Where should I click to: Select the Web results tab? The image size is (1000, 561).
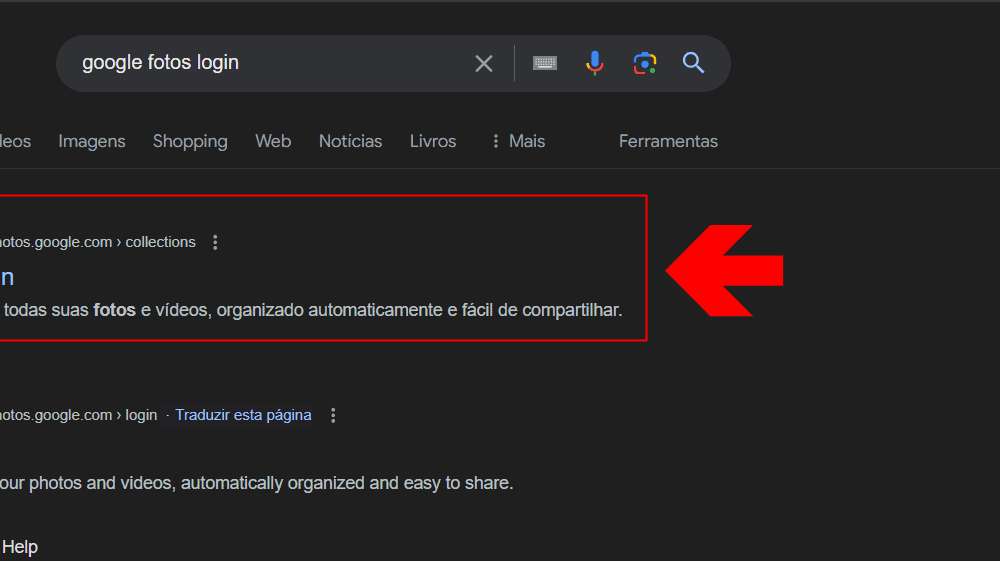273,141
